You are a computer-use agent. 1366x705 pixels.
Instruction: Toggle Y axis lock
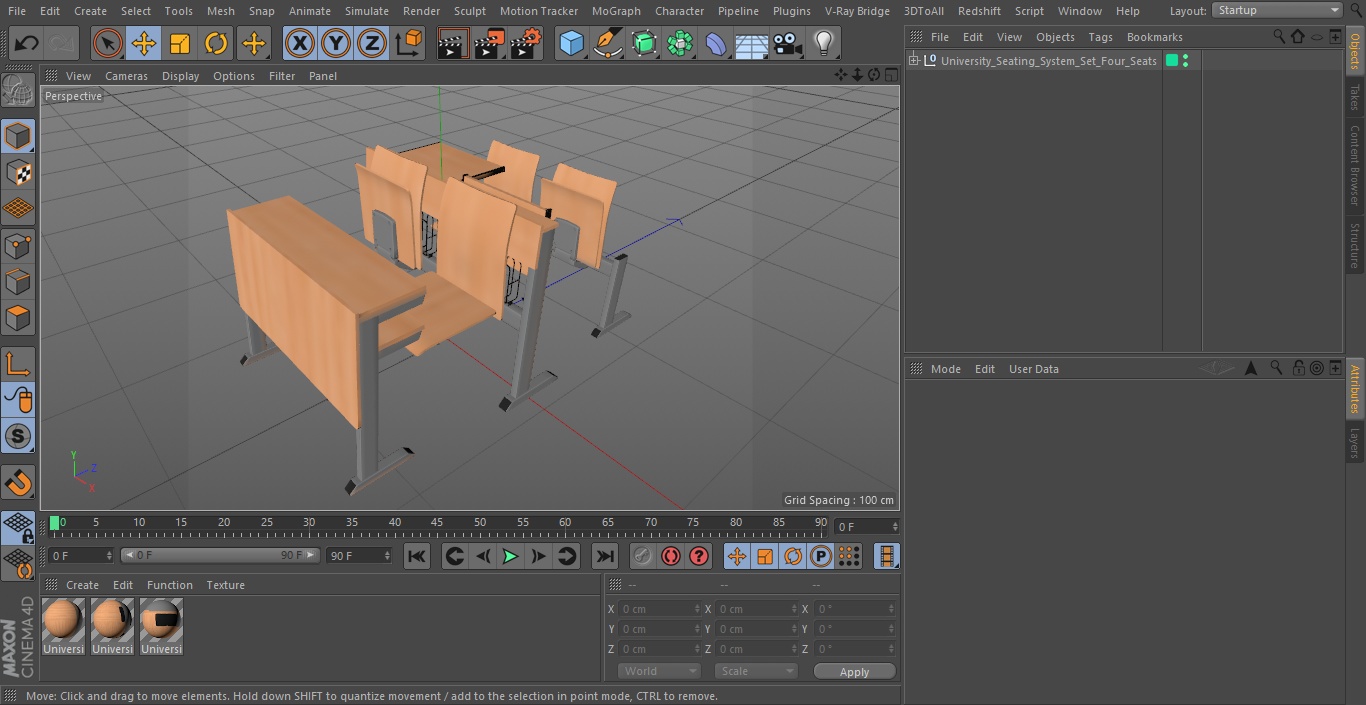point(336,43)
